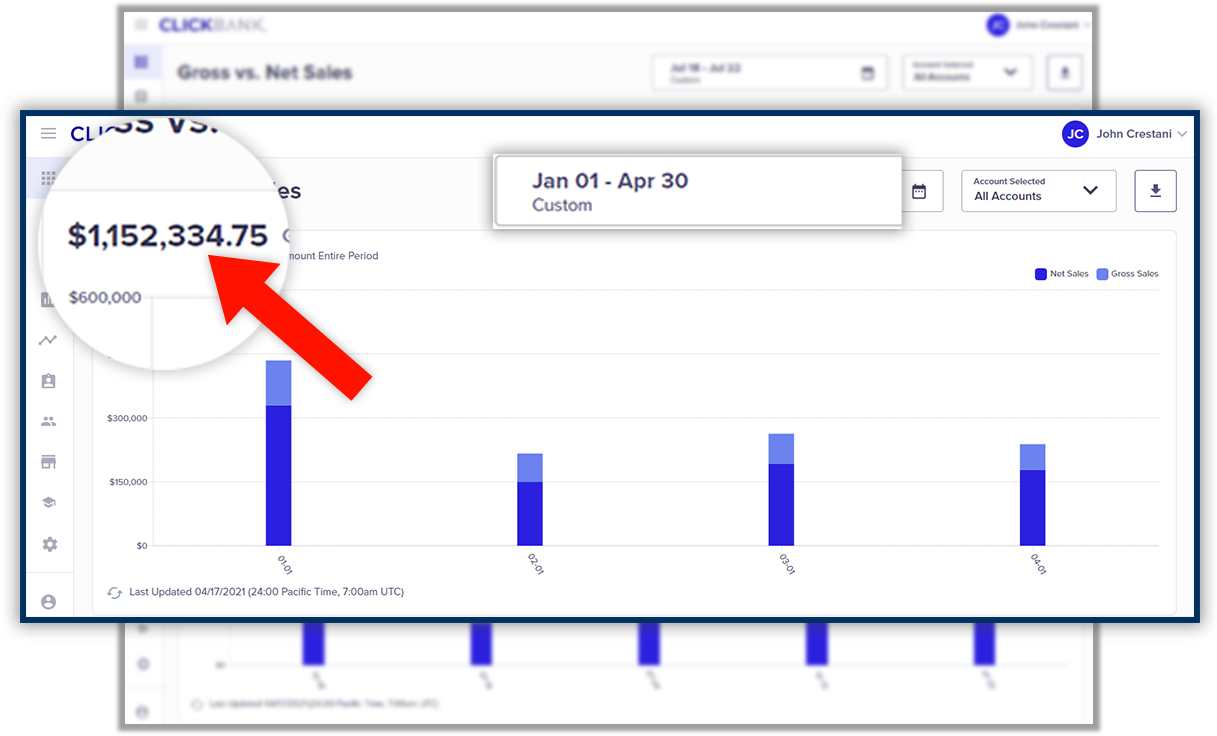Open the calendar icon in the background window
Image resolution: width=1217 pixels, height=736 pixels.
click(x=868, y=73)
